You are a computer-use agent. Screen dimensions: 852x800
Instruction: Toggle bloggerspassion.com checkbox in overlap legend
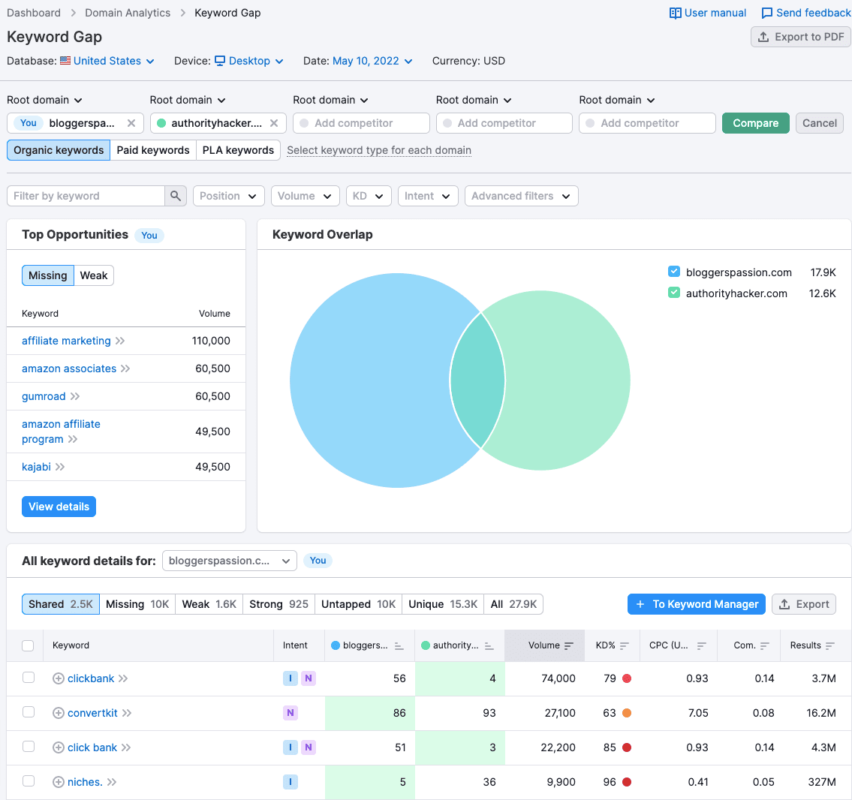[x=674, y=272]
